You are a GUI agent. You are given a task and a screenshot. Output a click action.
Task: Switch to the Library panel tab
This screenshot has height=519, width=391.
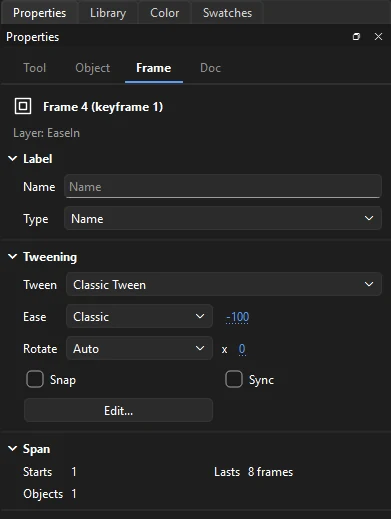pos(108,13)
